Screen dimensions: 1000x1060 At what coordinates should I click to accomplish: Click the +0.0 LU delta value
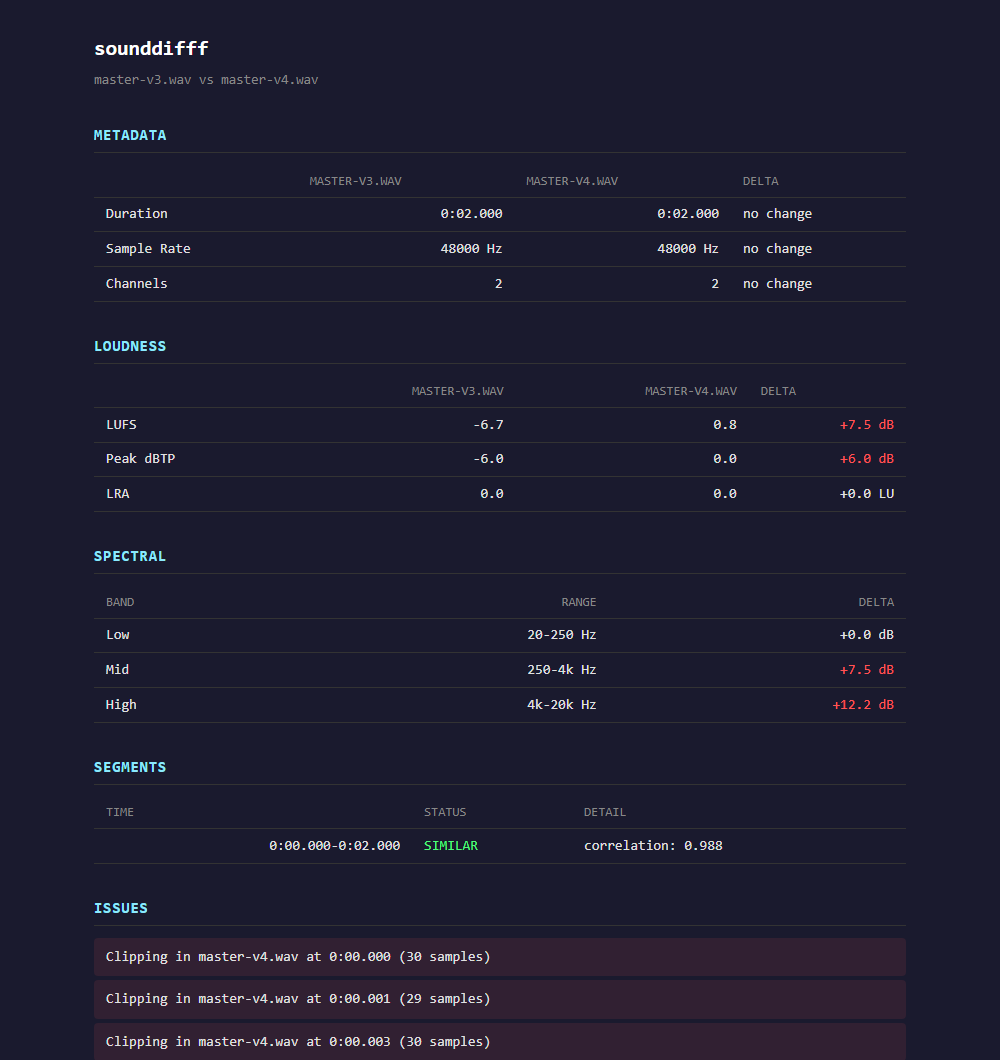click(x=867, y=493)
